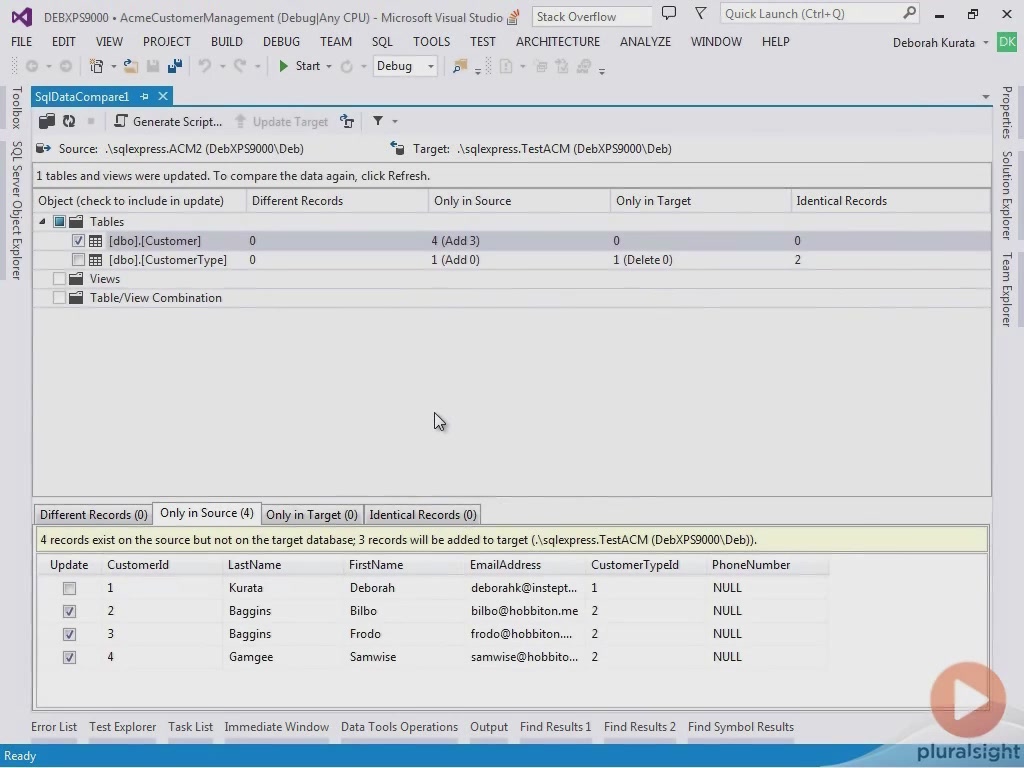The width and height of the screenshot is (1024, 768).
Task: Close the SqlDataCompare1 tab
Action: [x=163, y=96]
